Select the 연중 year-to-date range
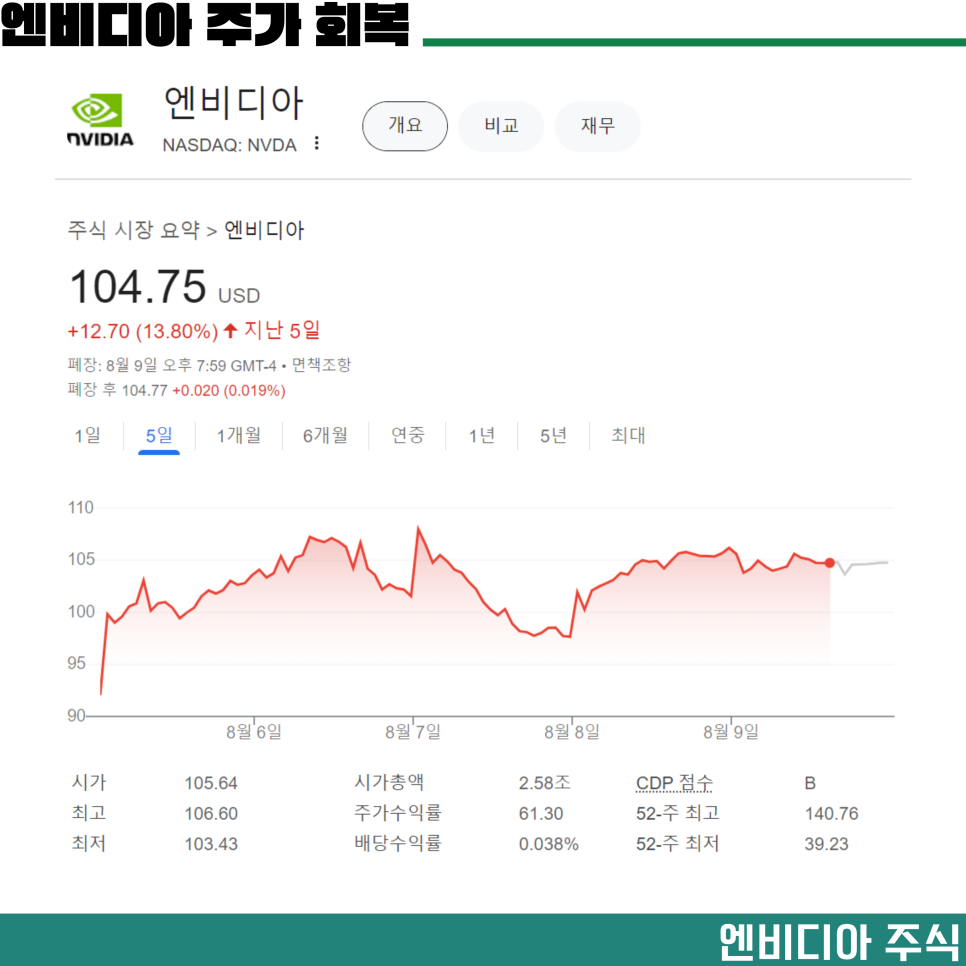Image resolution: width=966 pixels, height=966 pixels. pyautogui.click(x=407, y=436)
